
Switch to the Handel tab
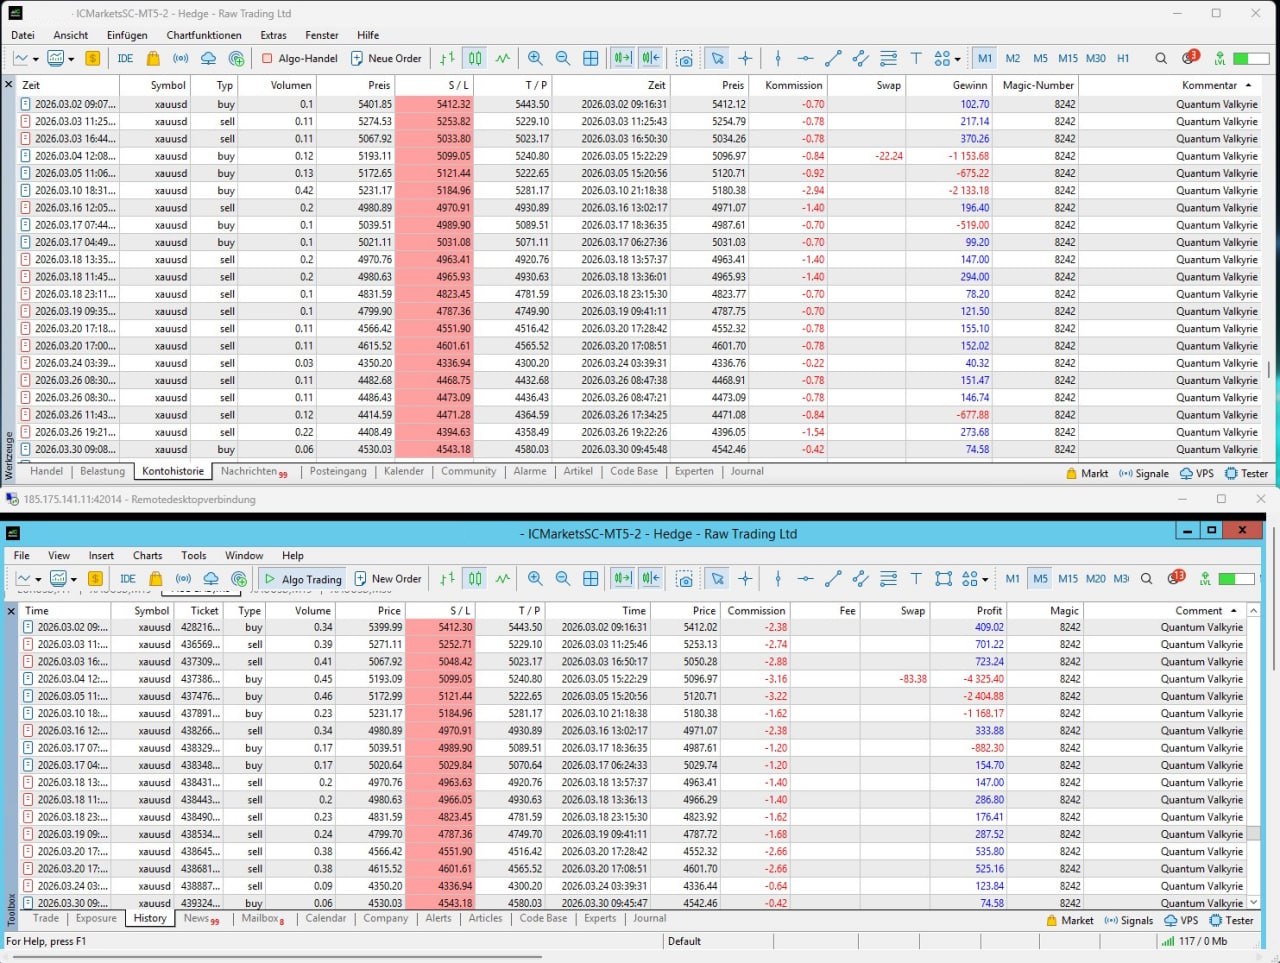click(47, 471)
